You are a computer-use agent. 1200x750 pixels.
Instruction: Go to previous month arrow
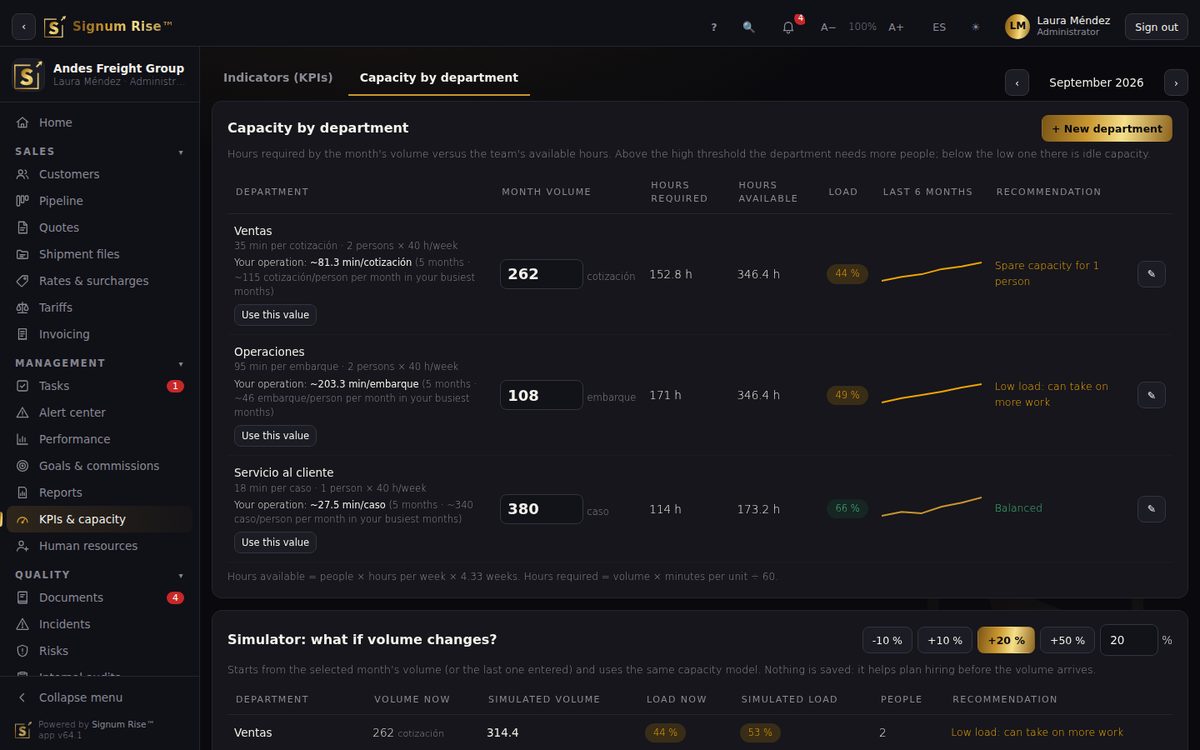(1017, 83)
